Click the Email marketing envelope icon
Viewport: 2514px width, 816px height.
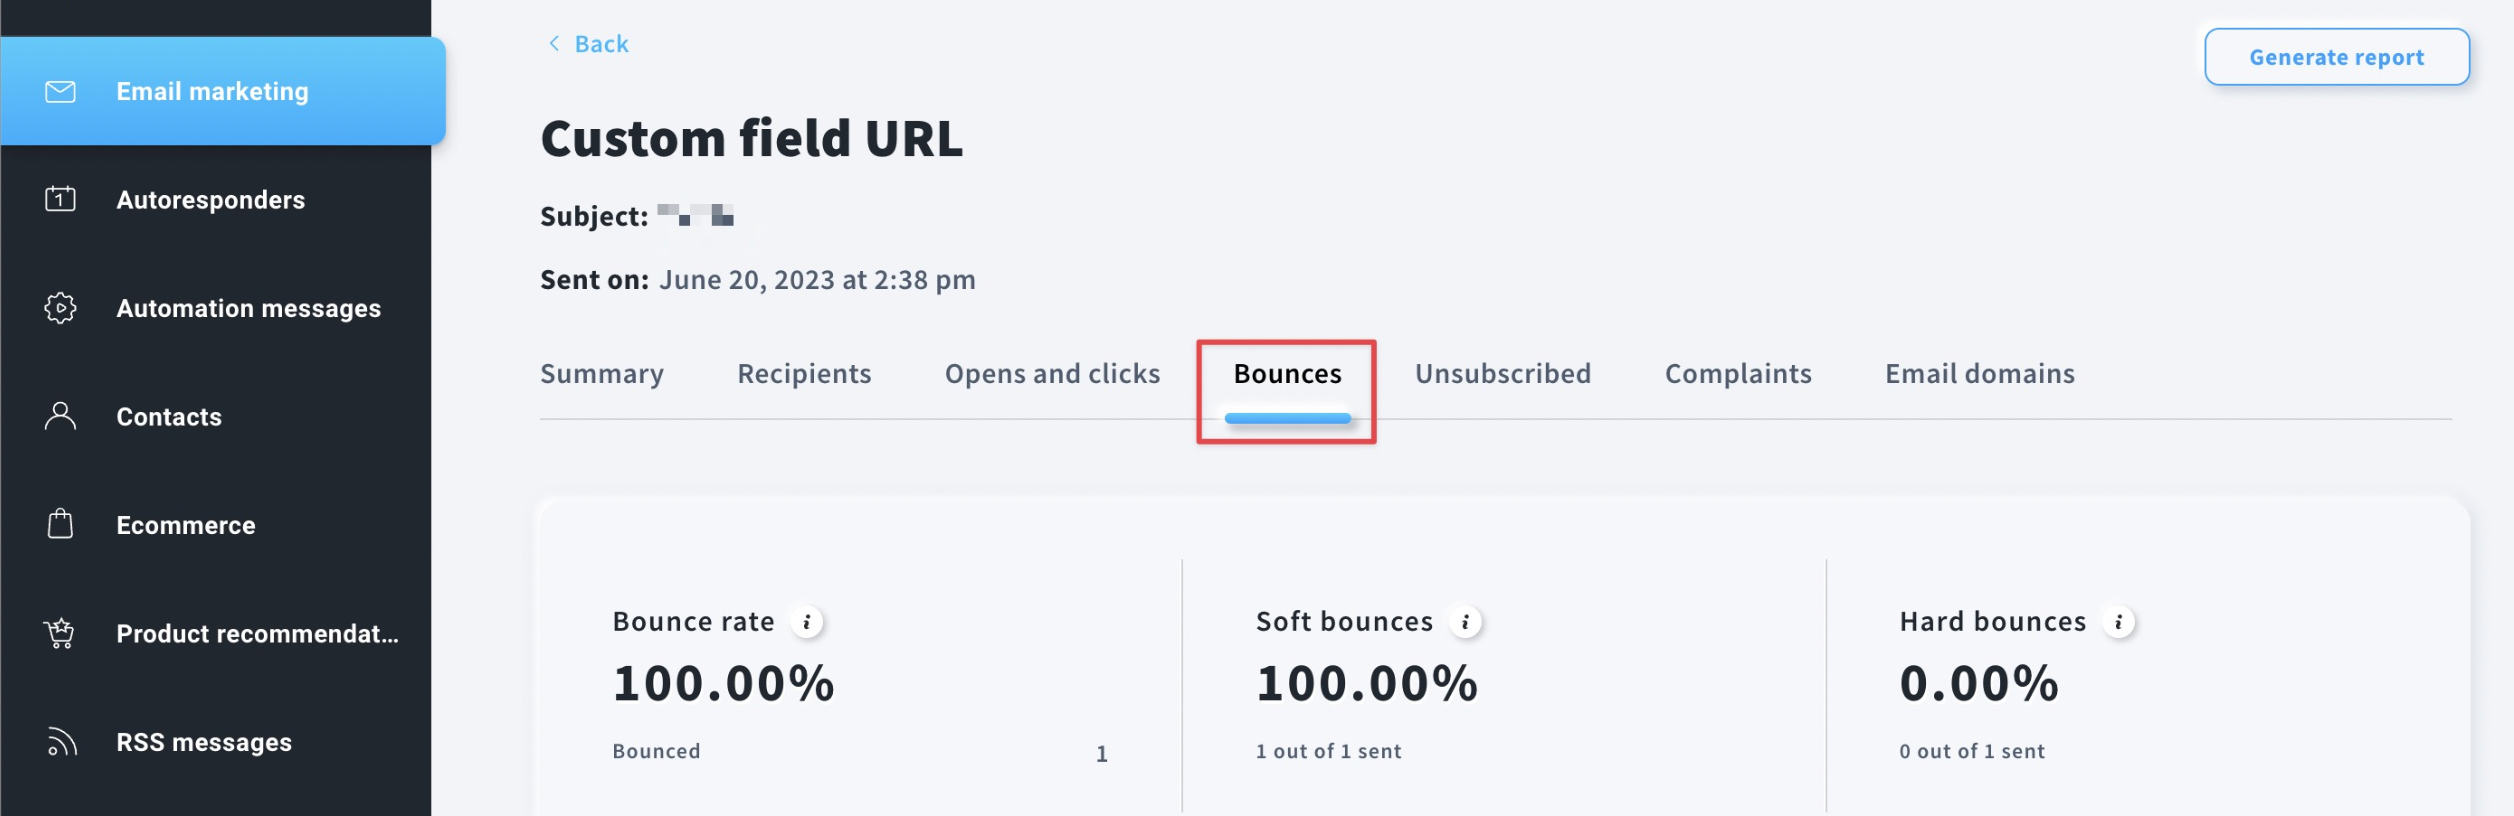click(60, 92)
